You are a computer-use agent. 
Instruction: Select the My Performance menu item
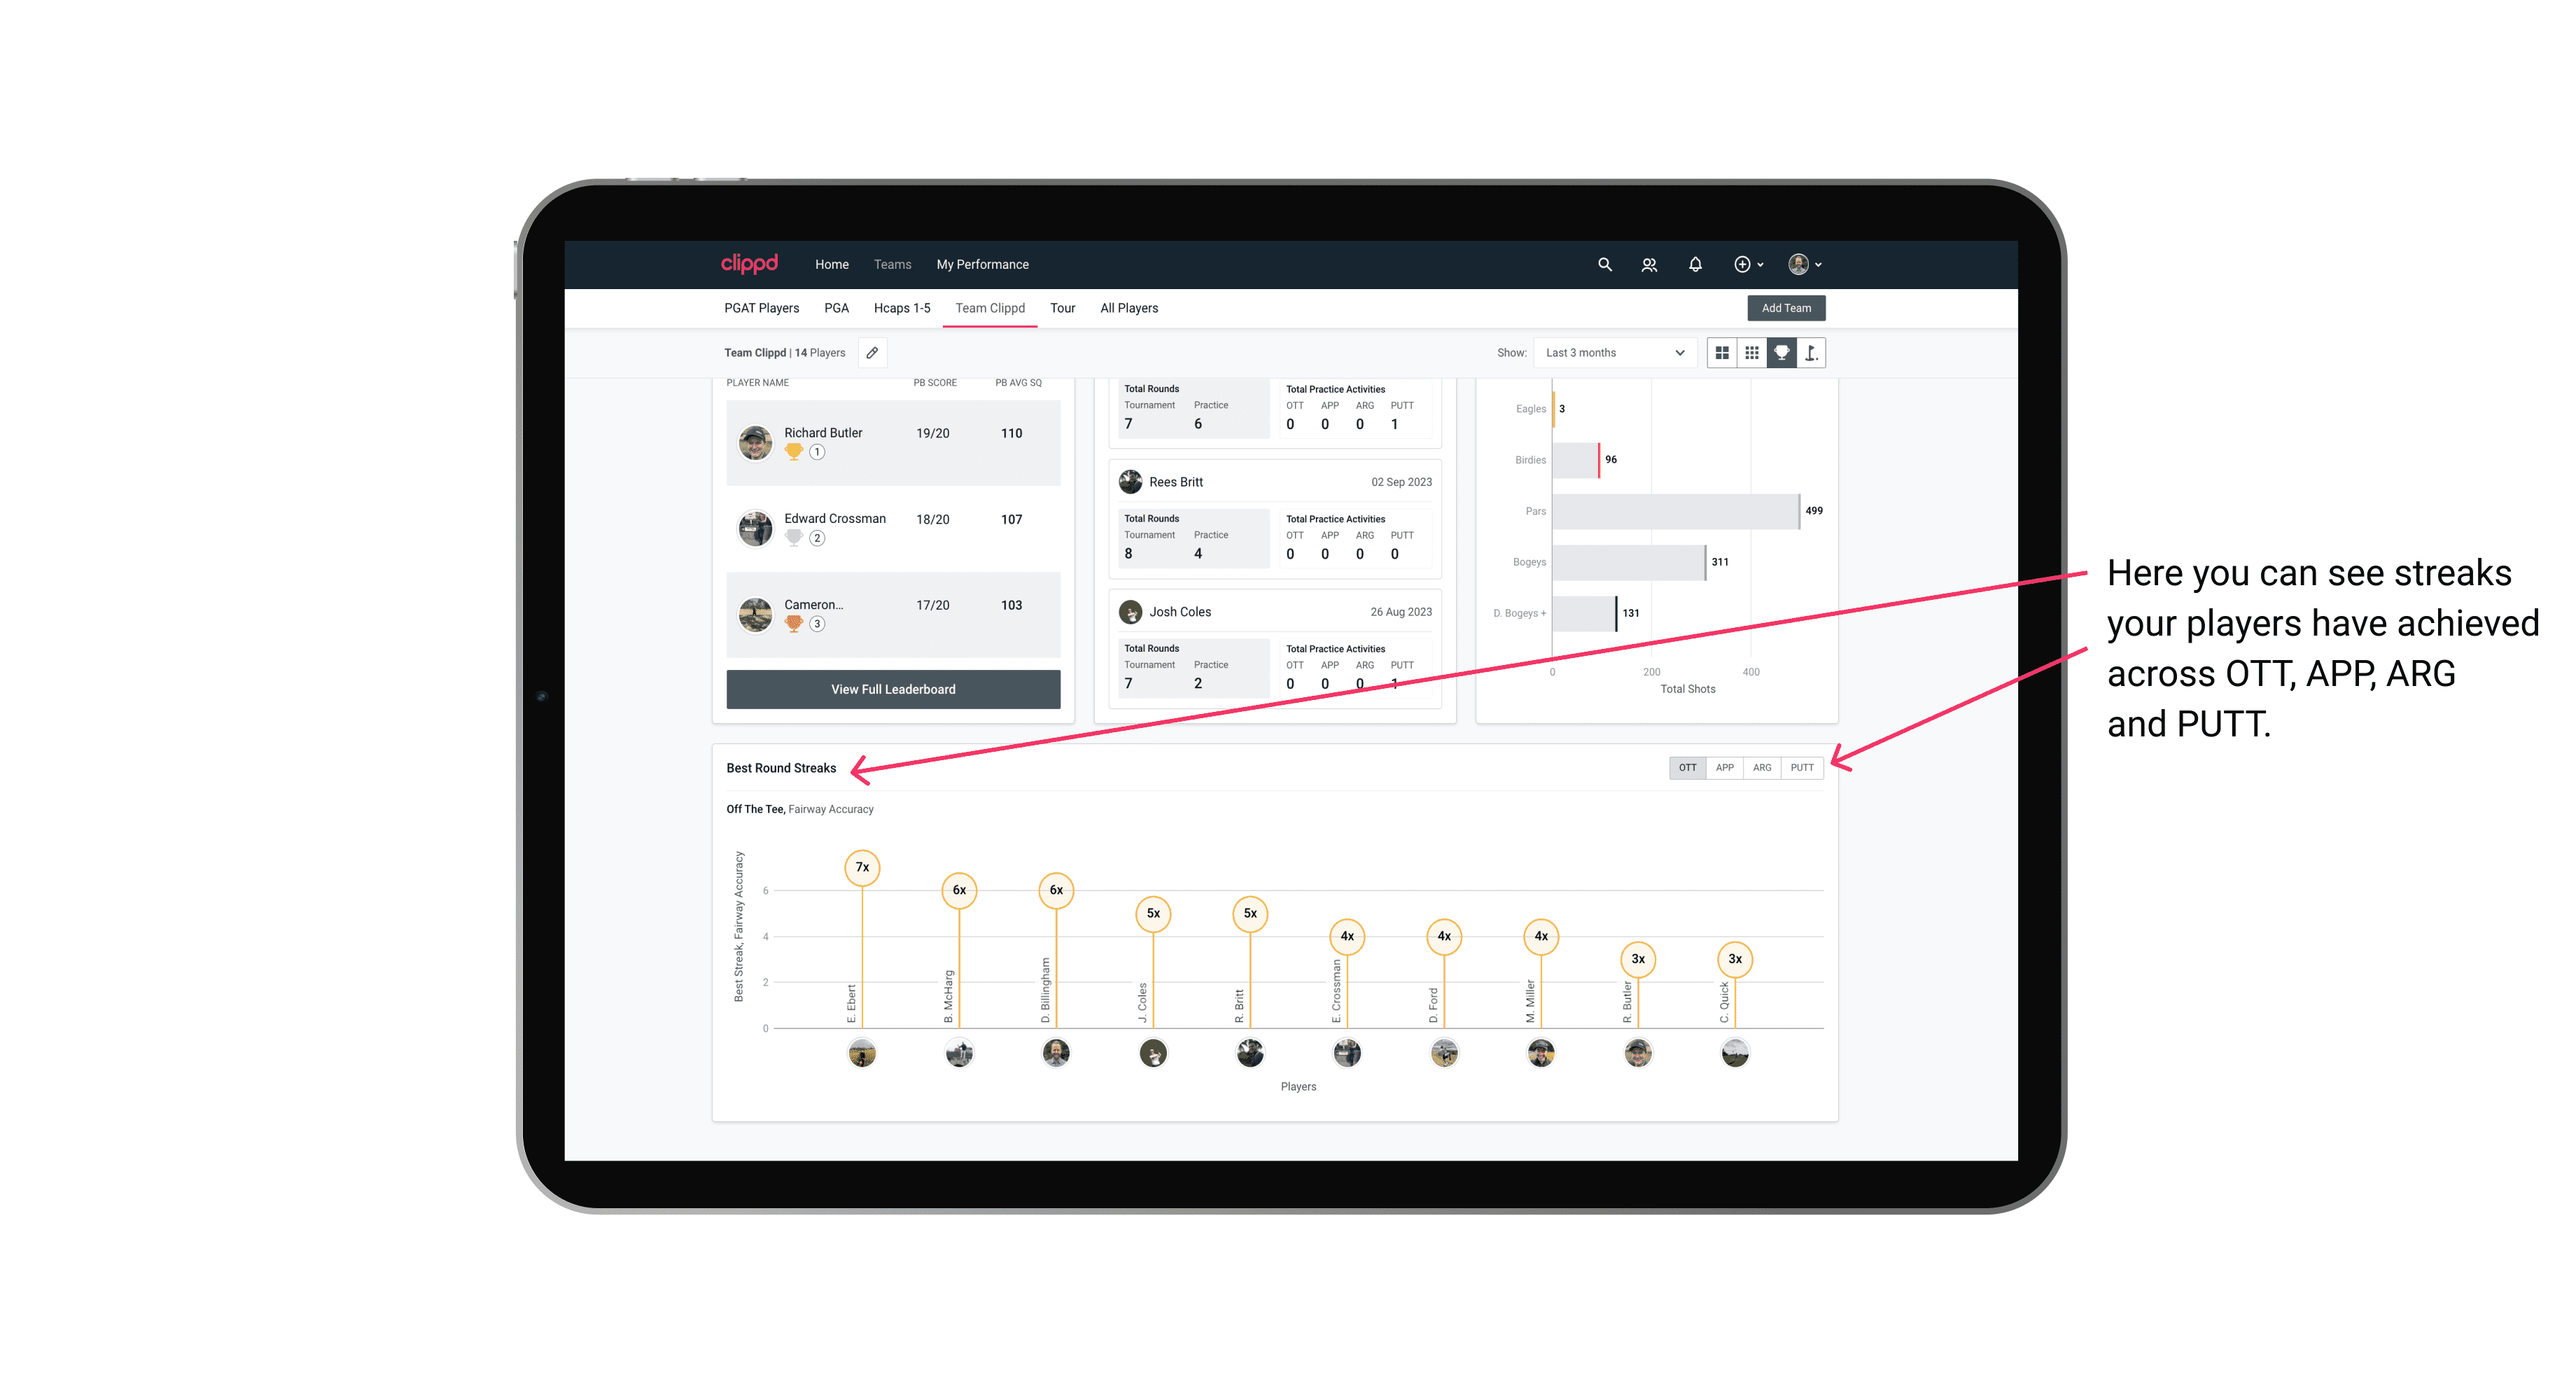[983, 263]
